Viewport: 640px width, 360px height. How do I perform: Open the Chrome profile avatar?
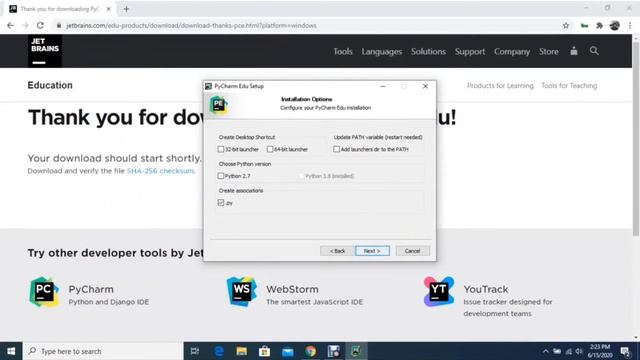tap(615, 25)
